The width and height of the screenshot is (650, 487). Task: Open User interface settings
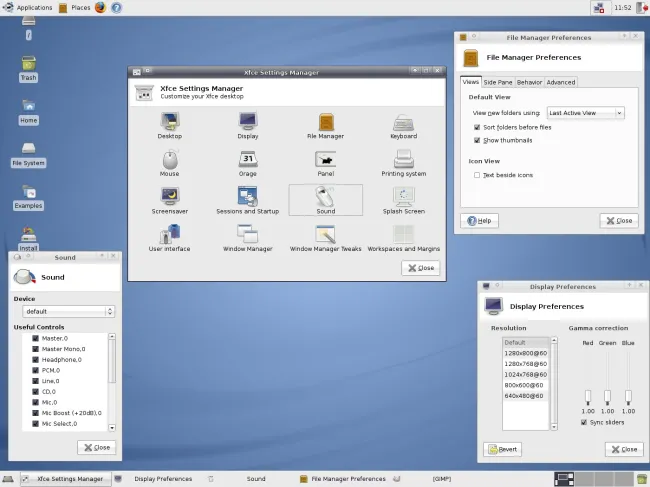[170, 238]
